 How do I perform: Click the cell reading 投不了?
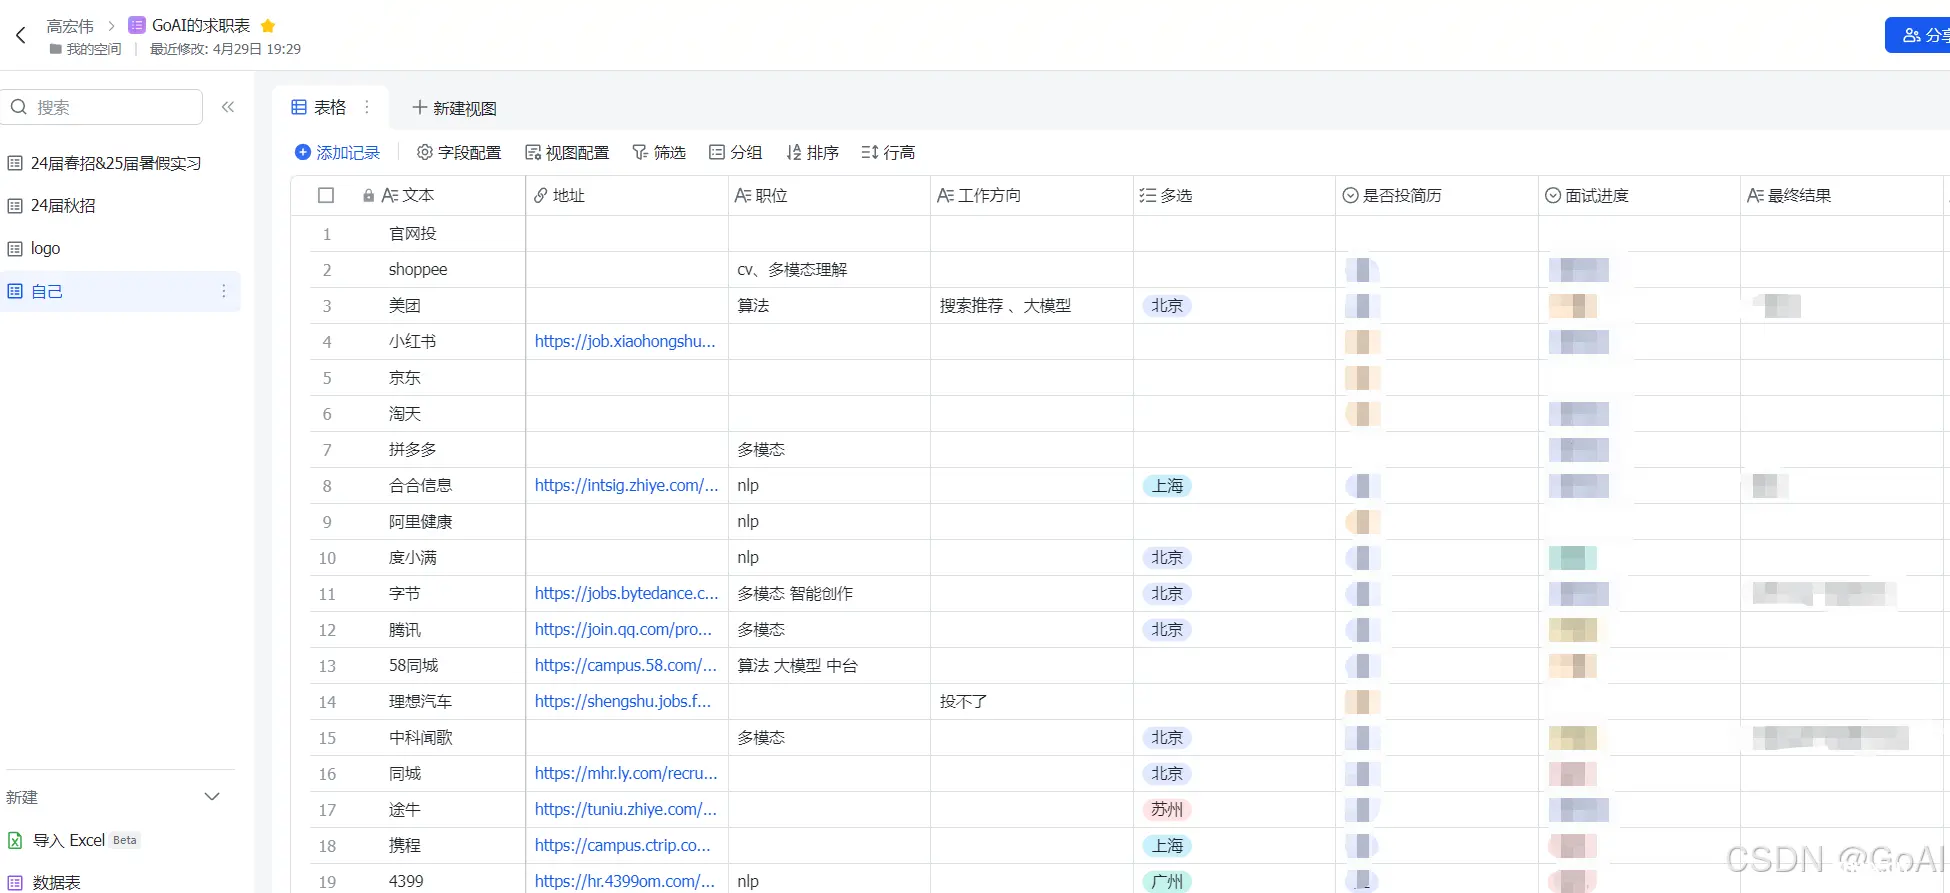pyautogui.click(x=1032, y=702)
